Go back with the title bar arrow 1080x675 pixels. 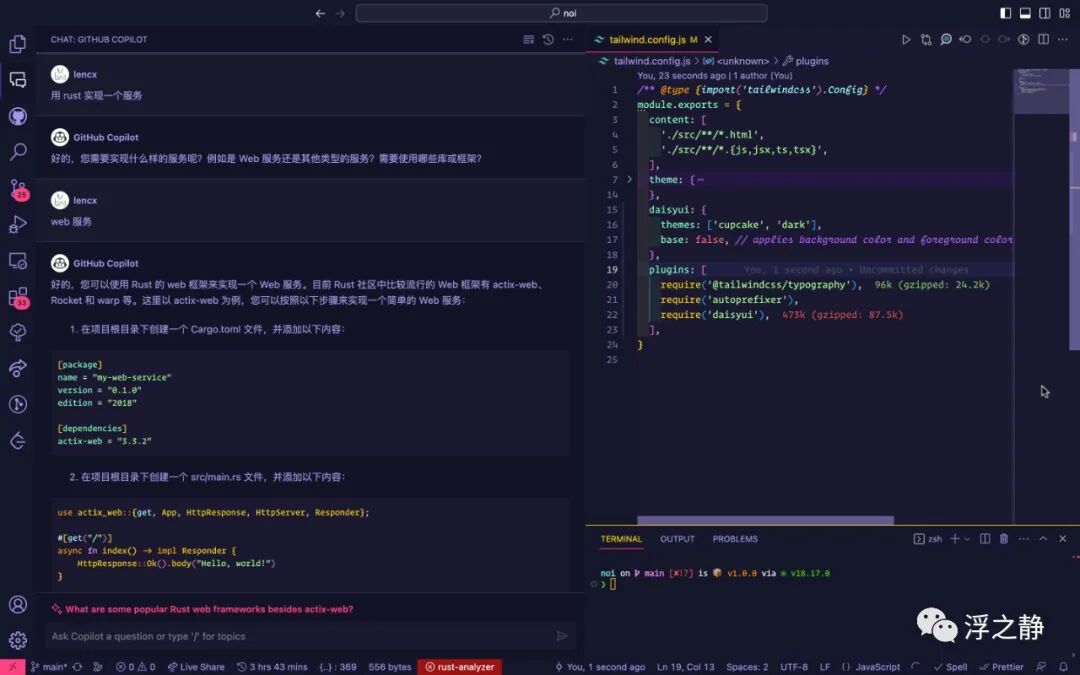tap(320, 13)
